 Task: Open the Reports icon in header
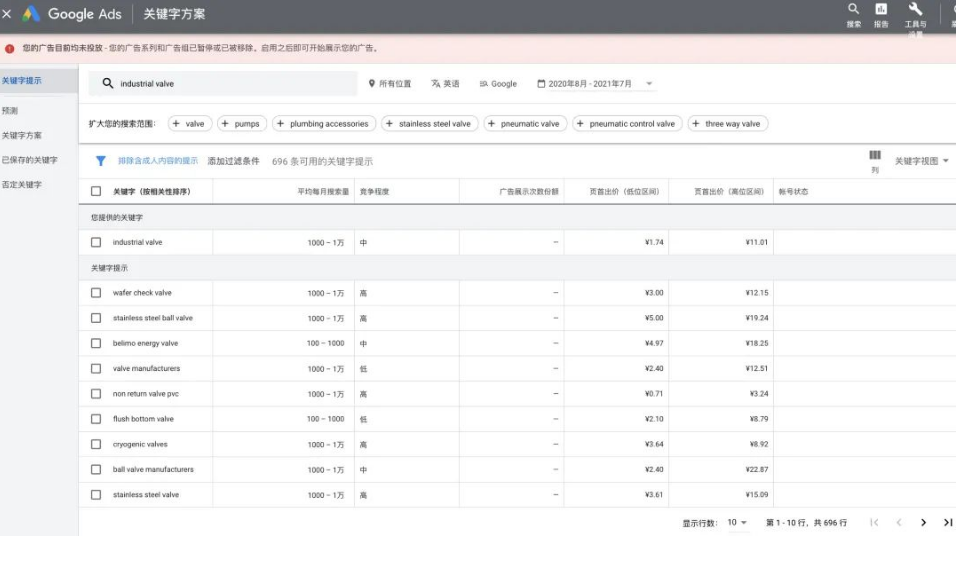(x=881, y=10)
